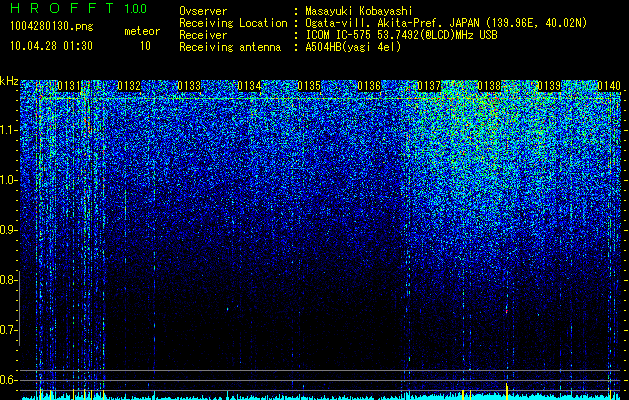Click the 1.1 frequency axis label
Image resolution: width=629 pixels, height=400 pixels.
click(8, 130)
